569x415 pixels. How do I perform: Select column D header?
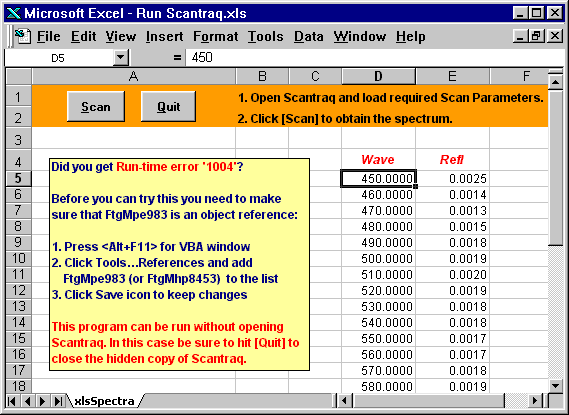(378, 77)
